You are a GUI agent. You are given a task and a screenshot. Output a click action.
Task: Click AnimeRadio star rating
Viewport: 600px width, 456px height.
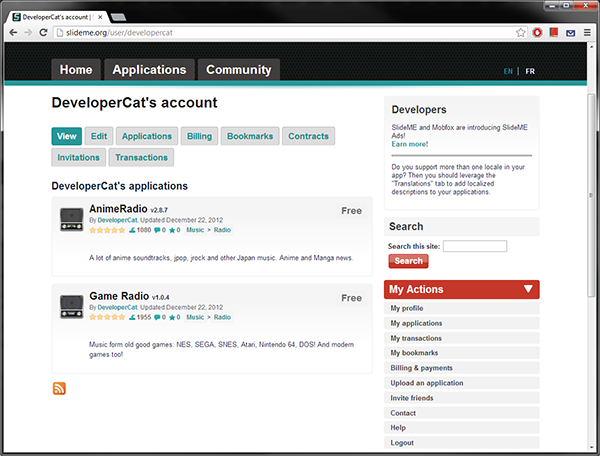(107, 230)
